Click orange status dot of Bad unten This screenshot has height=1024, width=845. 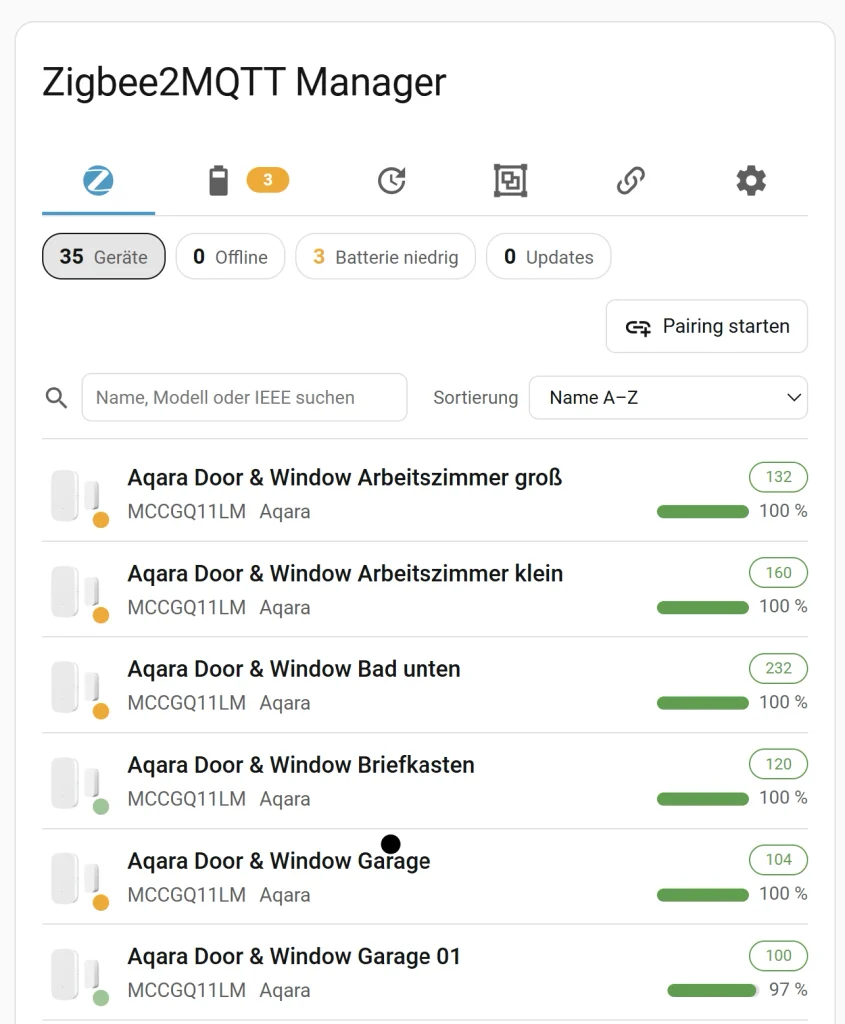[x=101, y=711]
